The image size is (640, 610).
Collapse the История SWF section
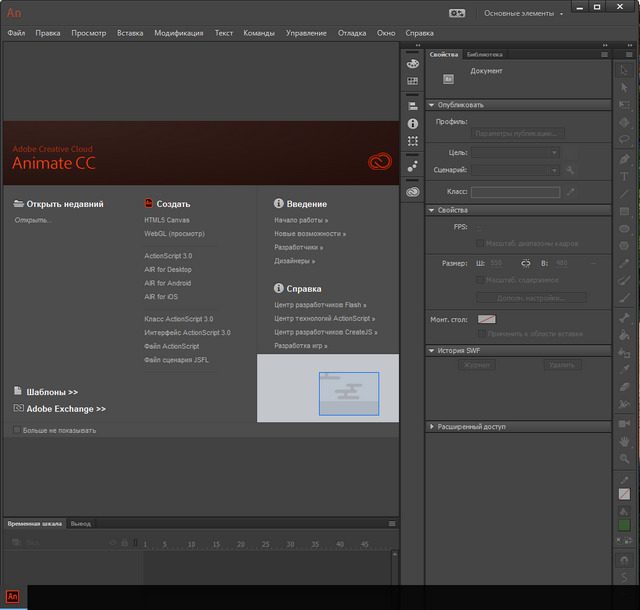pyautogui.click(x=431, y=350)
